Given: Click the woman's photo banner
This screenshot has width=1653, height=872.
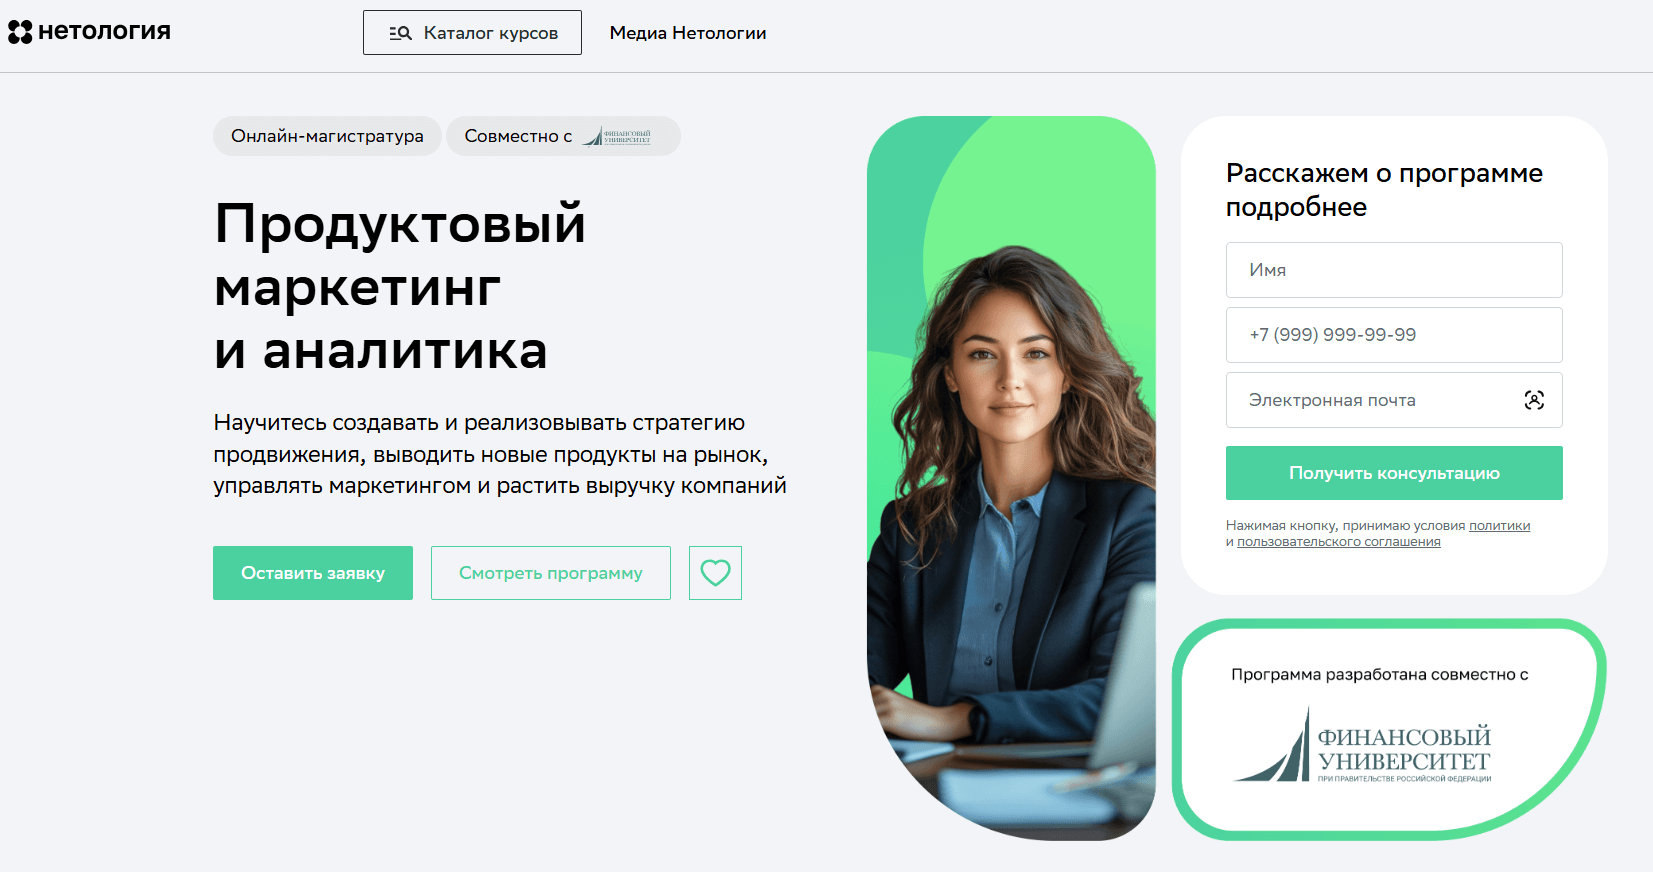Looking at the screenshot, I should click(1011, 478).
